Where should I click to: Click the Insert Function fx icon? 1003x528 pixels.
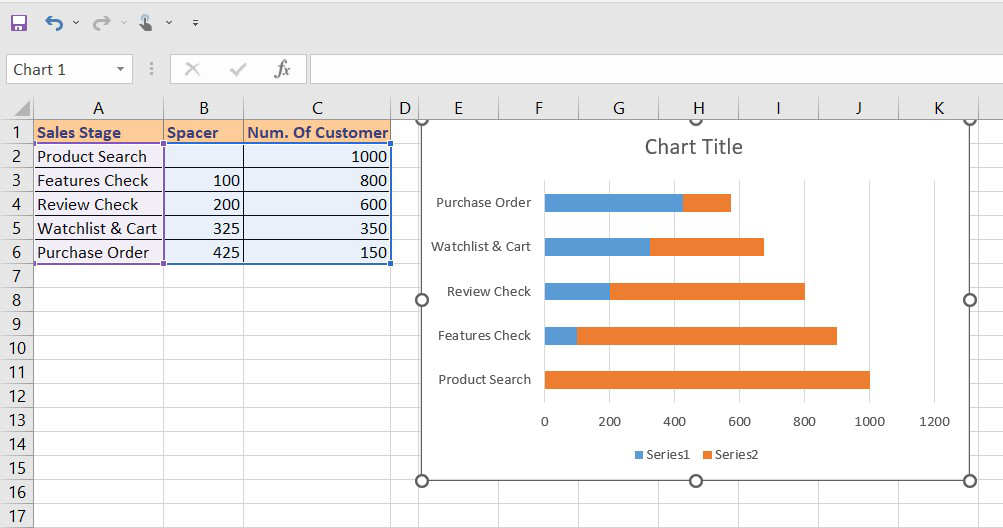283,69
